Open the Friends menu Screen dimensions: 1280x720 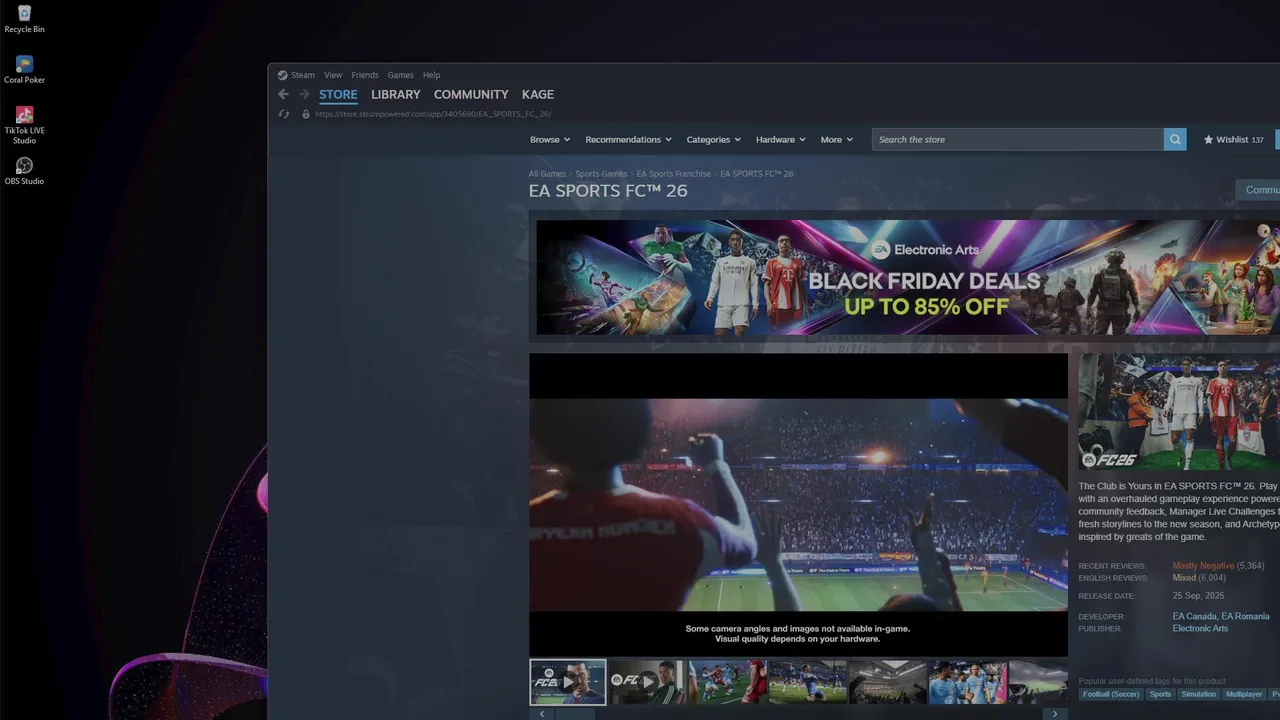[365, 75]
